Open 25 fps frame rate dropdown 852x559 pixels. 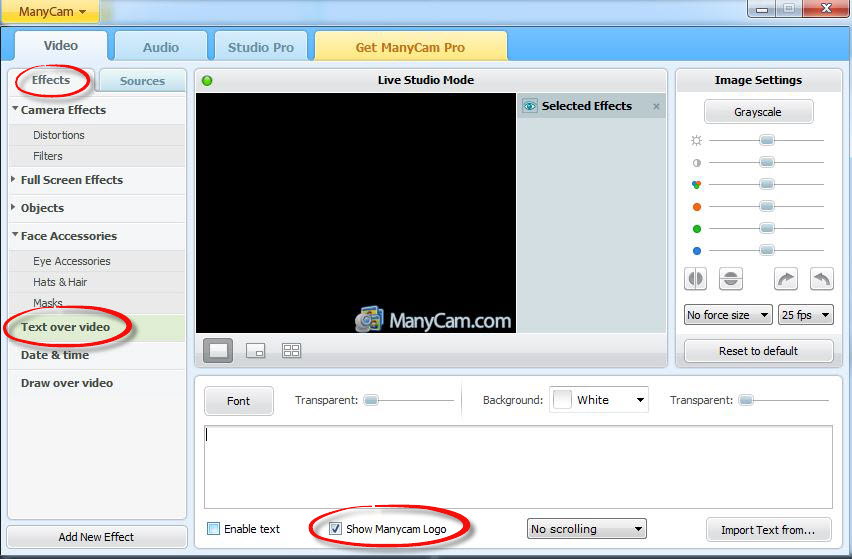[806, 315]
